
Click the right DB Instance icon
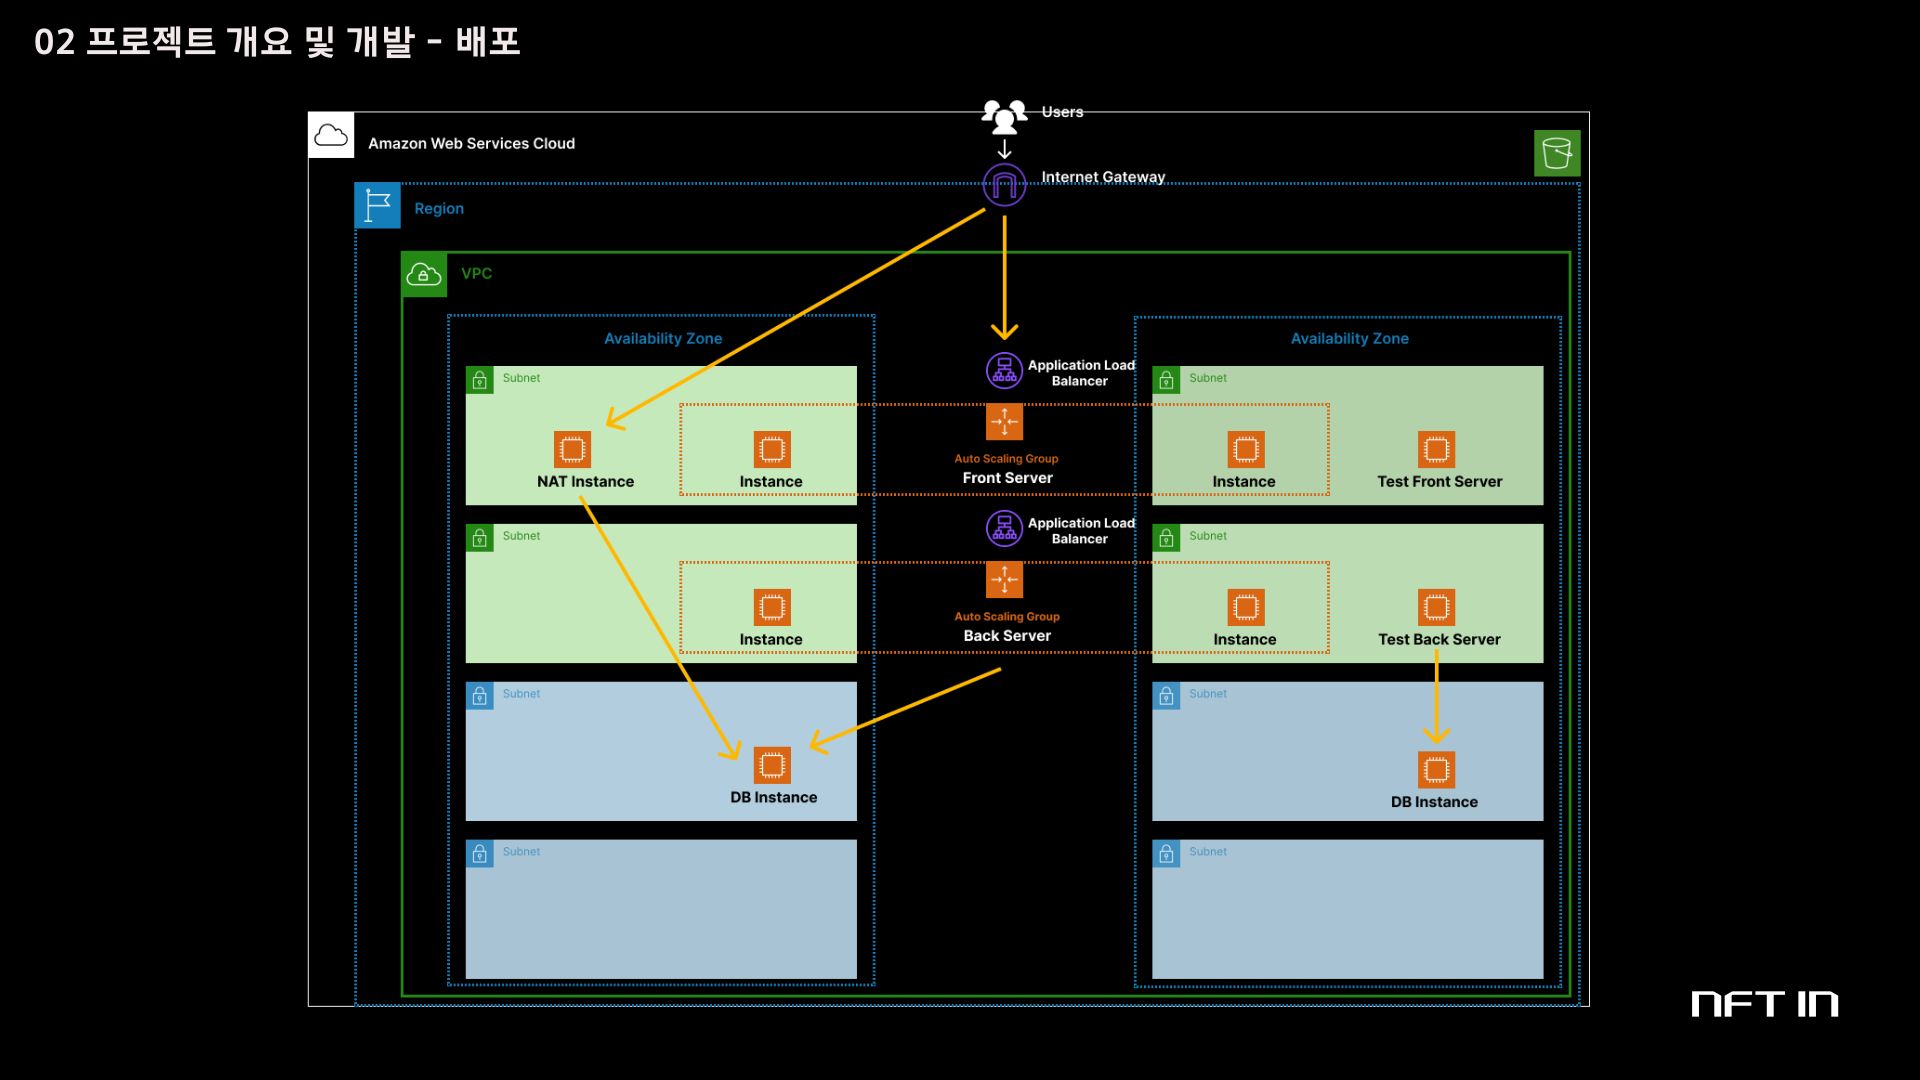(1436, 770)
